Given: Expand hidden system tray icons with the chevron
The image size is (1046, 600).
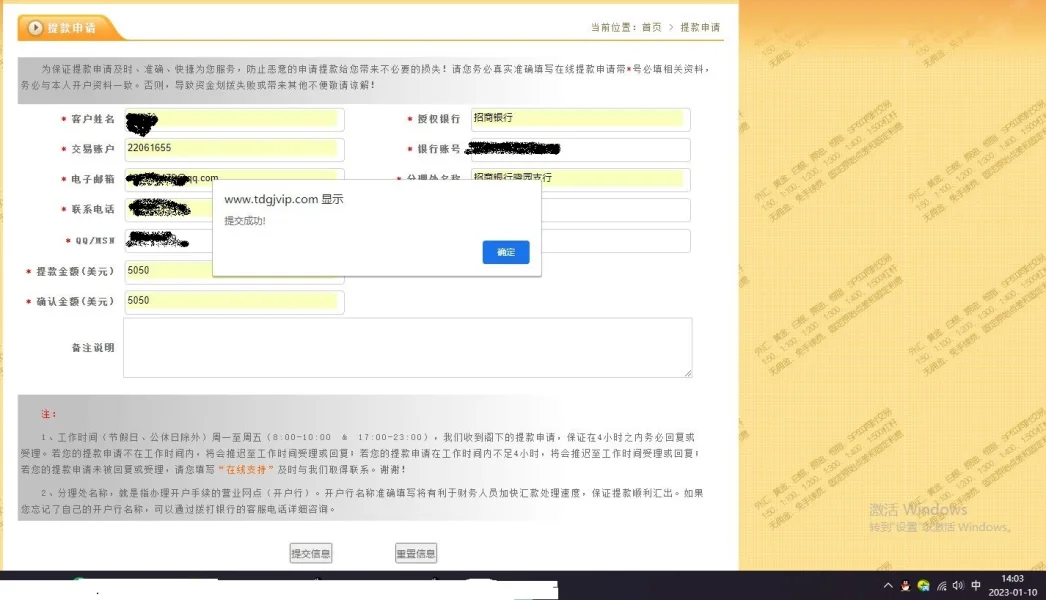Looking at the screenshot, I should tap(888, 585).
